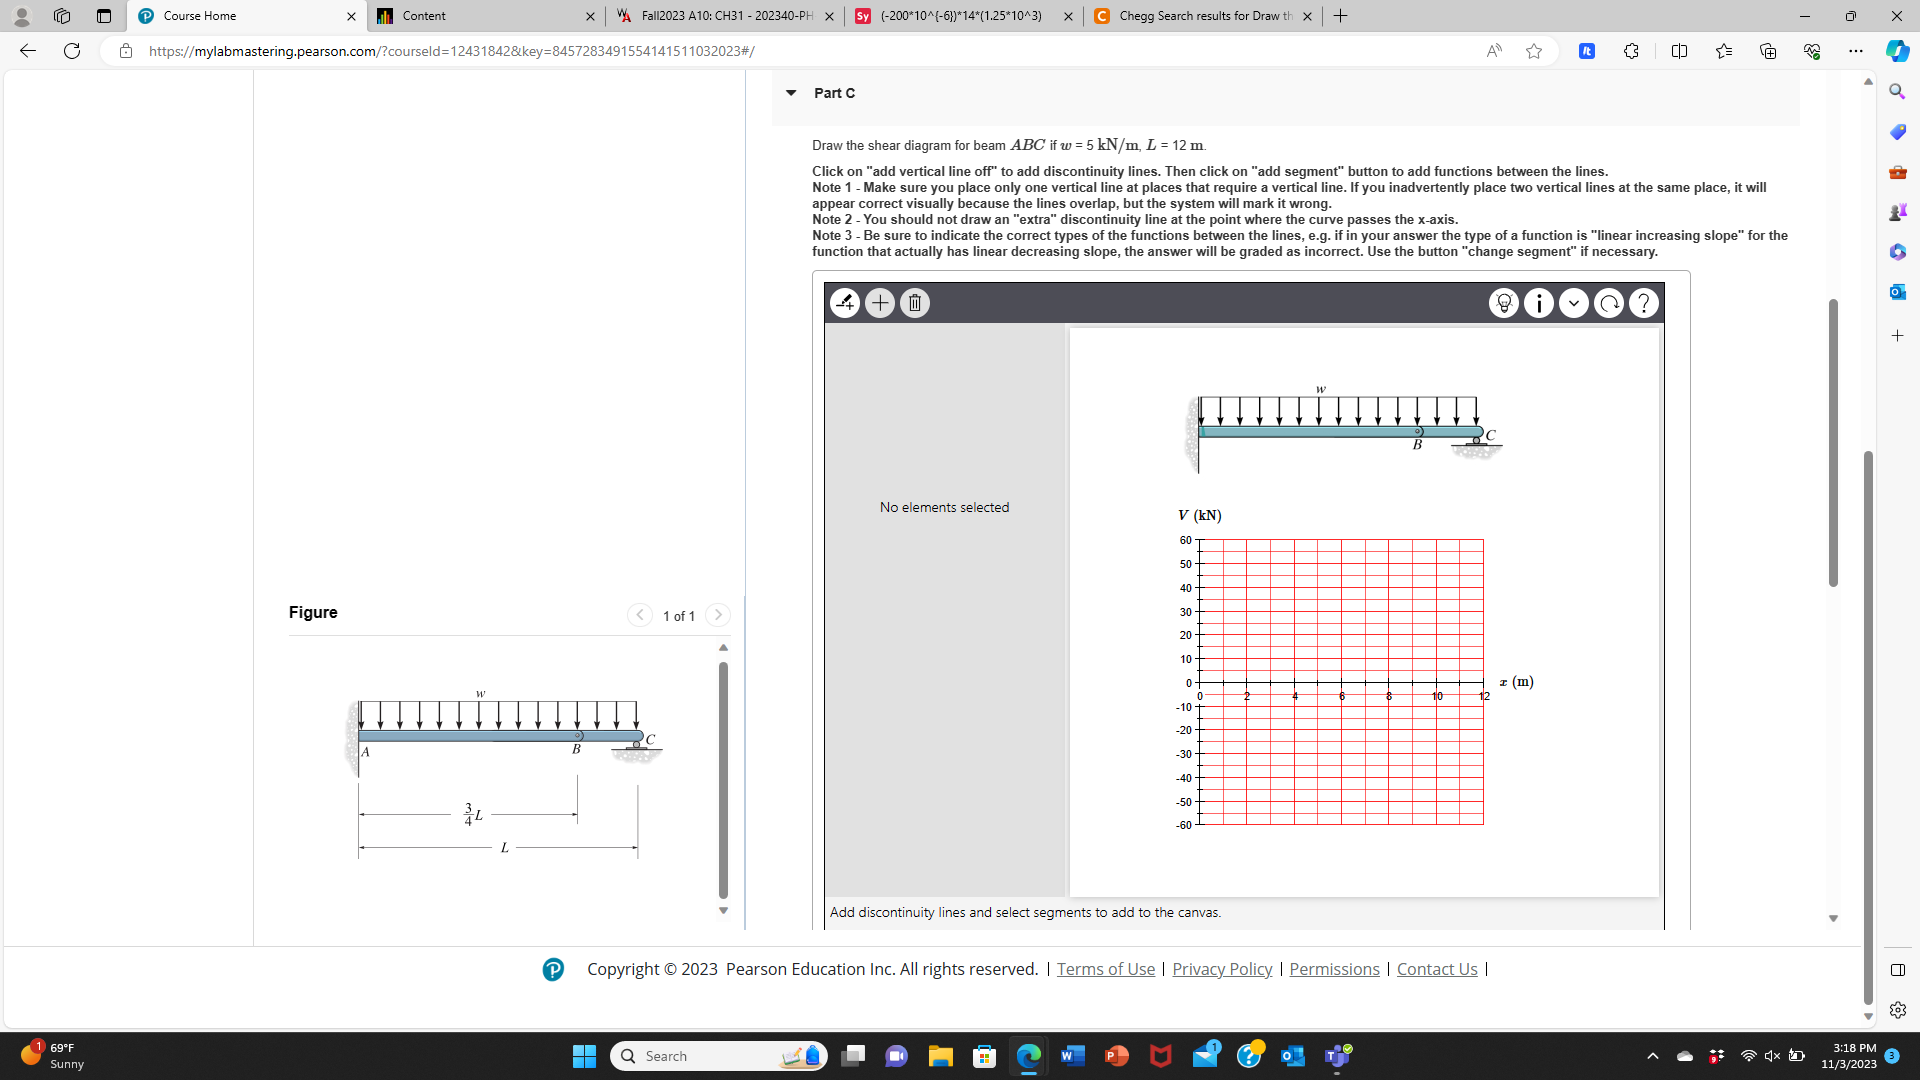1920x1080 pixels.
Task: Expand the keyboard shortcuts chevron button
Action: pos(1573,303)
